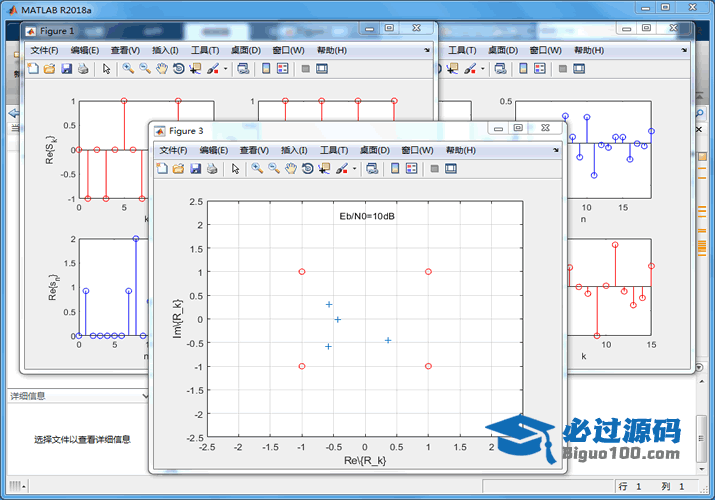Select Edit Plot arrow in Figure 3 toolbar
Image resolution: width=715 pixels, height=500 pixels.
tap(235, 169)
